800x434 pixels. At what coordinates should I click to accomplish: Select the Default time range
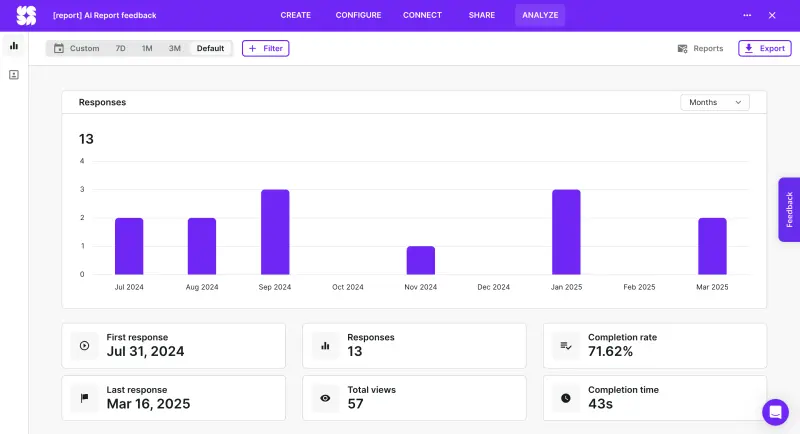coord(210,48)
